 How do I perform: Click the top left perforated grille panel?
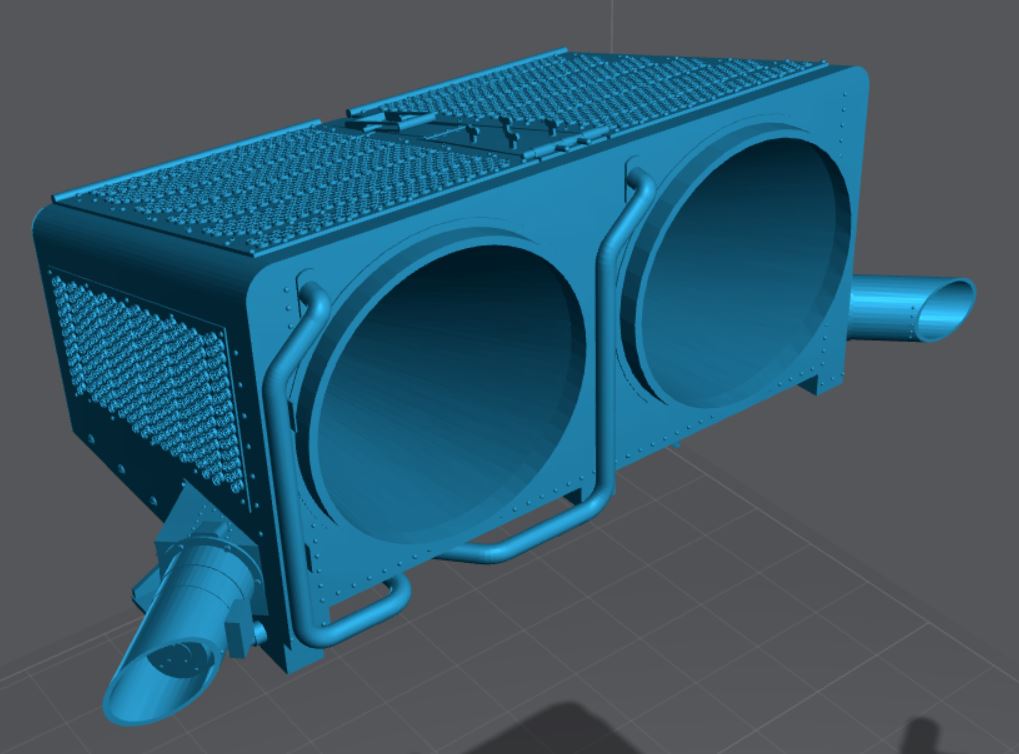230,180
